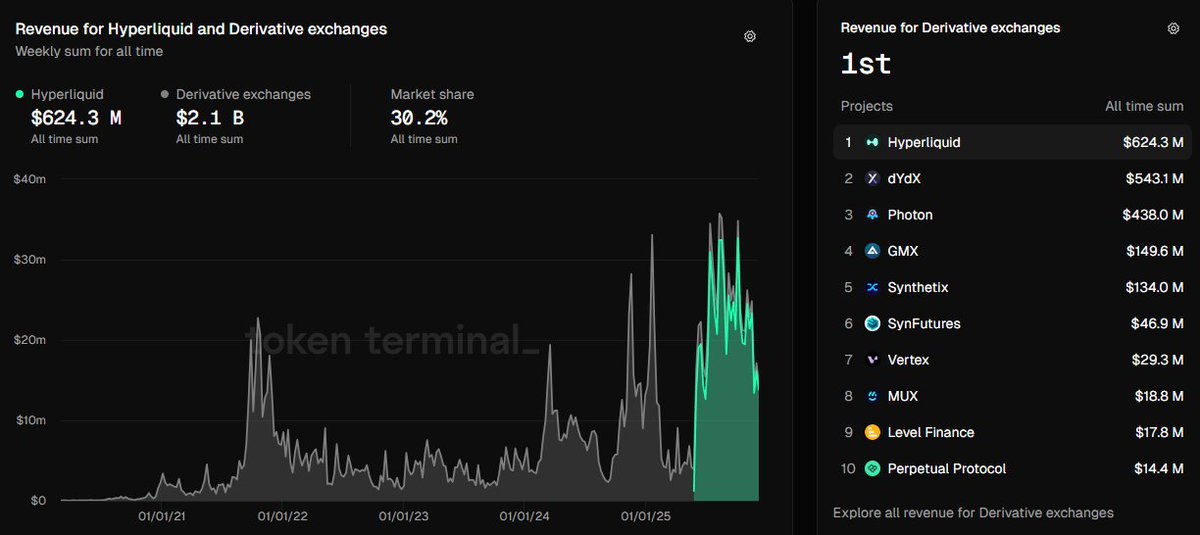Select the $134.0 M value for Synthetix
The height and width of the screenshot is (535, 1200).
(x=1154, y=287)
